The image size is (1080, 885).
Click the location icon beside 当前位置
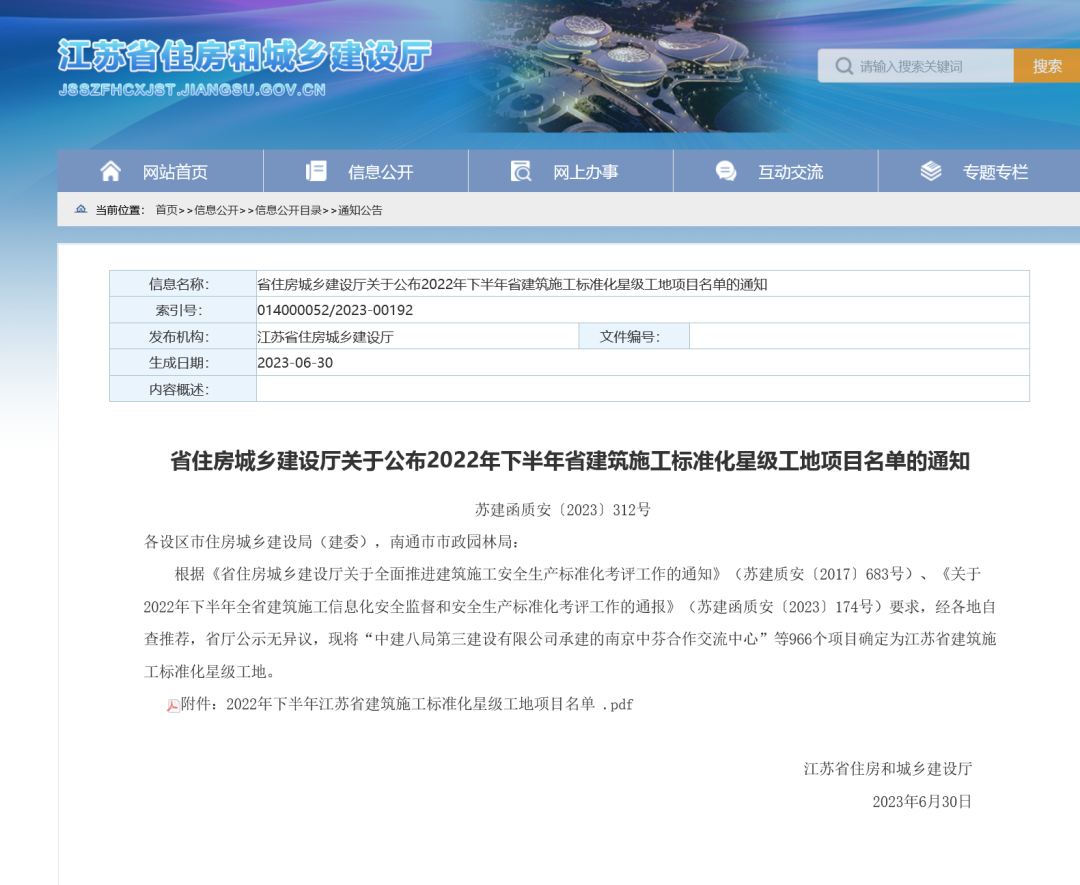pyautogui.click(x=81, y=210)
